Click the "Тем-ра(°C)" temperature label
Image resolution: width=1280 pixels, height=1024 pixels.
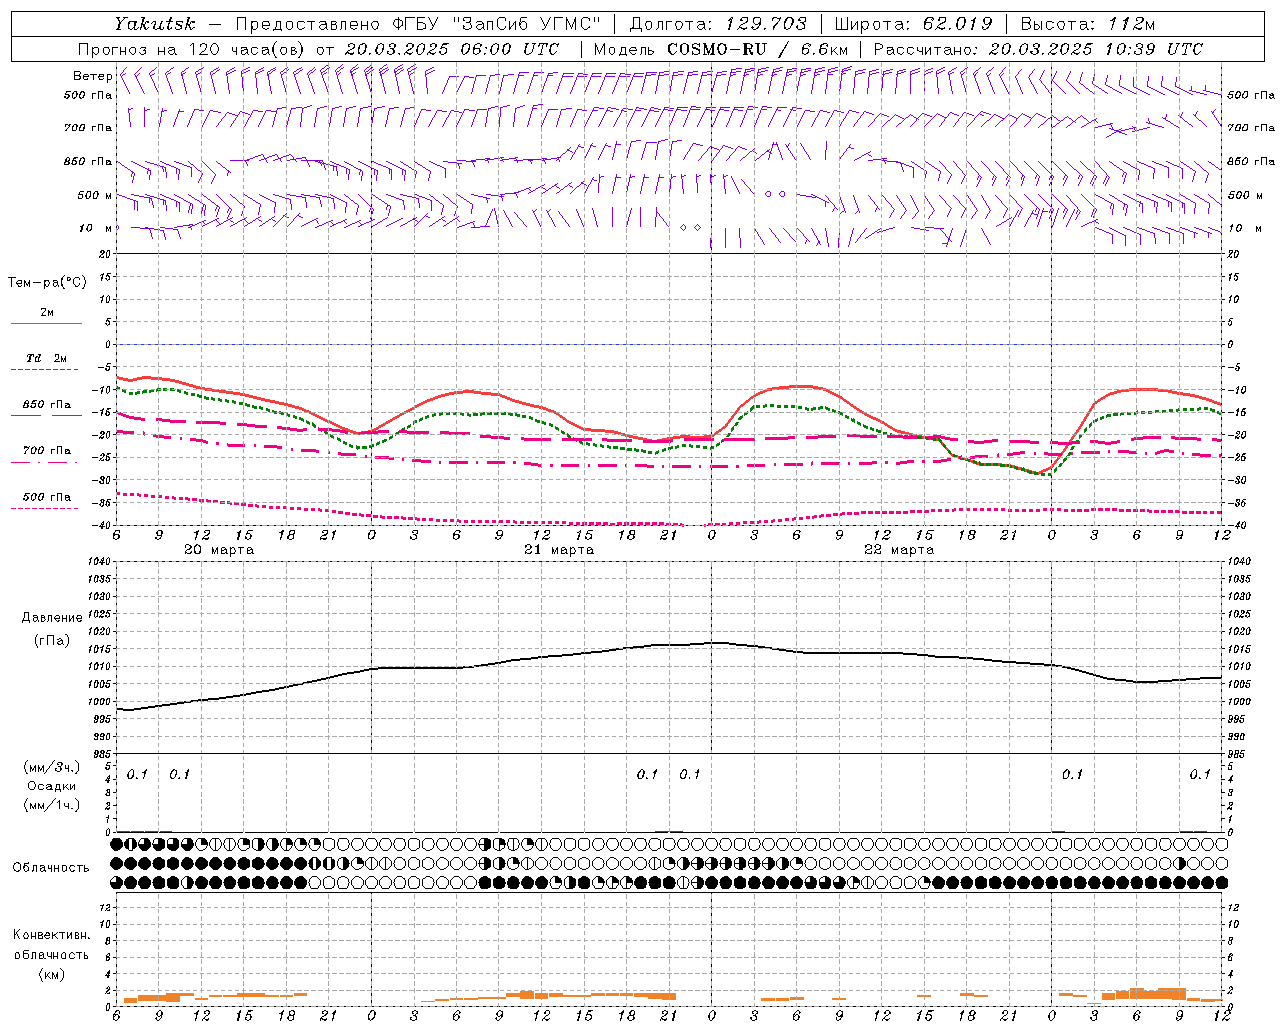[x=47, y=283]
